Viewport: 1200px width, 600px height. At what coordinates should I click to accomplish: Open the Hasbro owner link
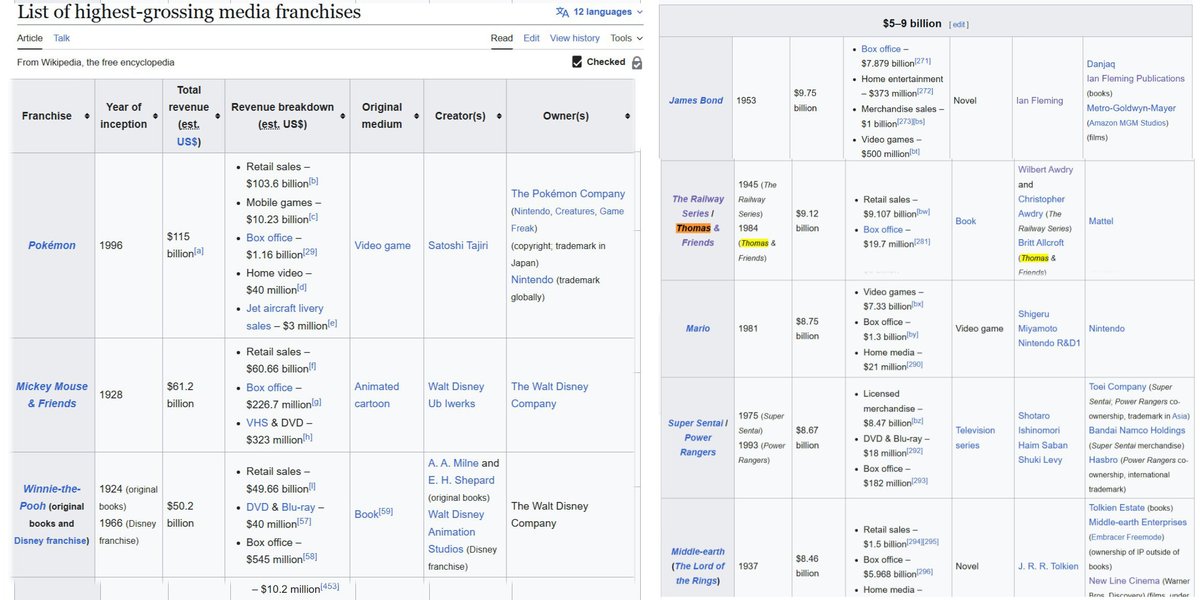coord(1104,459)
